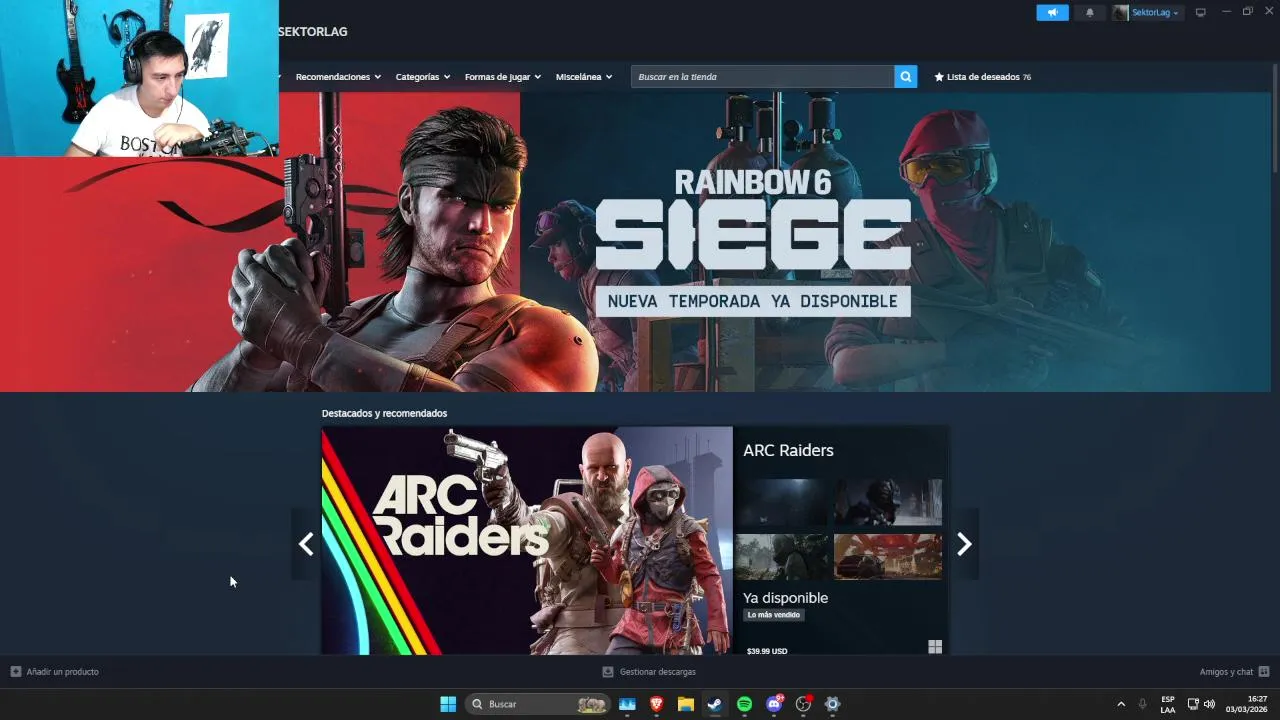This screenshot has width=1280, height=720.
Task: Show hidden system tray icons
Action: click(1121, 704)
